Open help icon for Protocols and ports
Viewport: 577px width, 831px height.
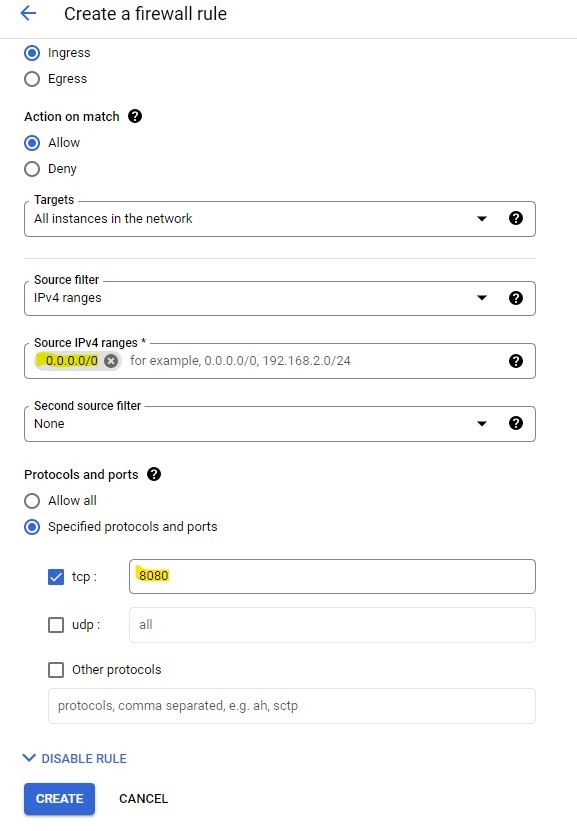154,474
